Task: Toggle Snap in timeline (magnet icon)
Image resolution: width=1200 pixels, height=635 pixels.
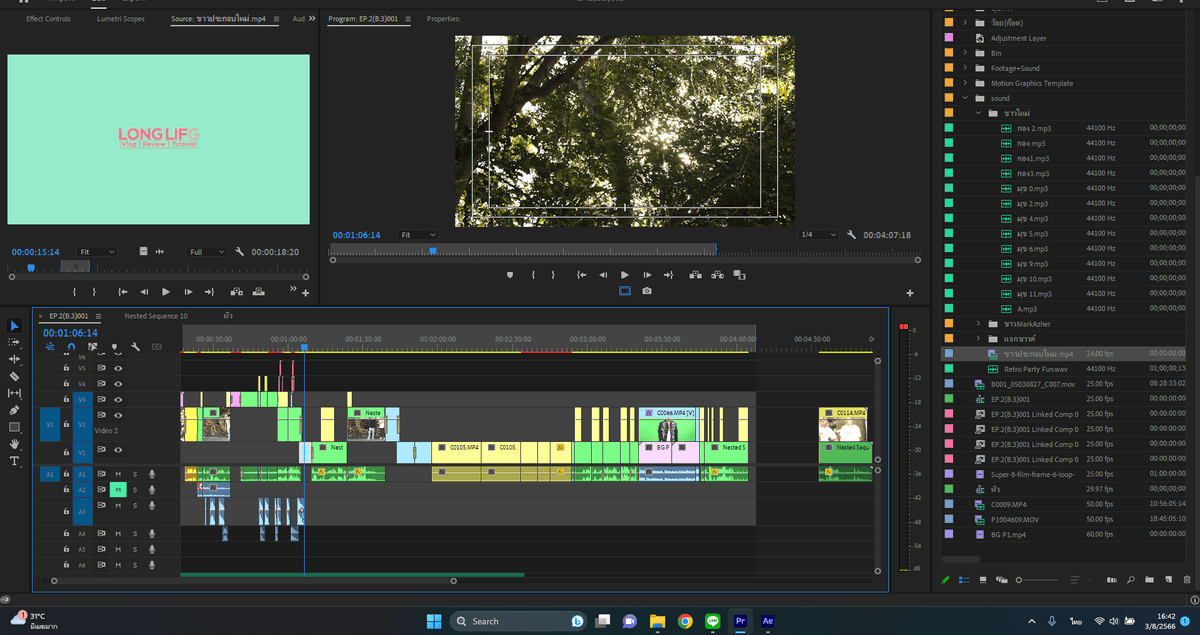Action: tap(71, 347)
